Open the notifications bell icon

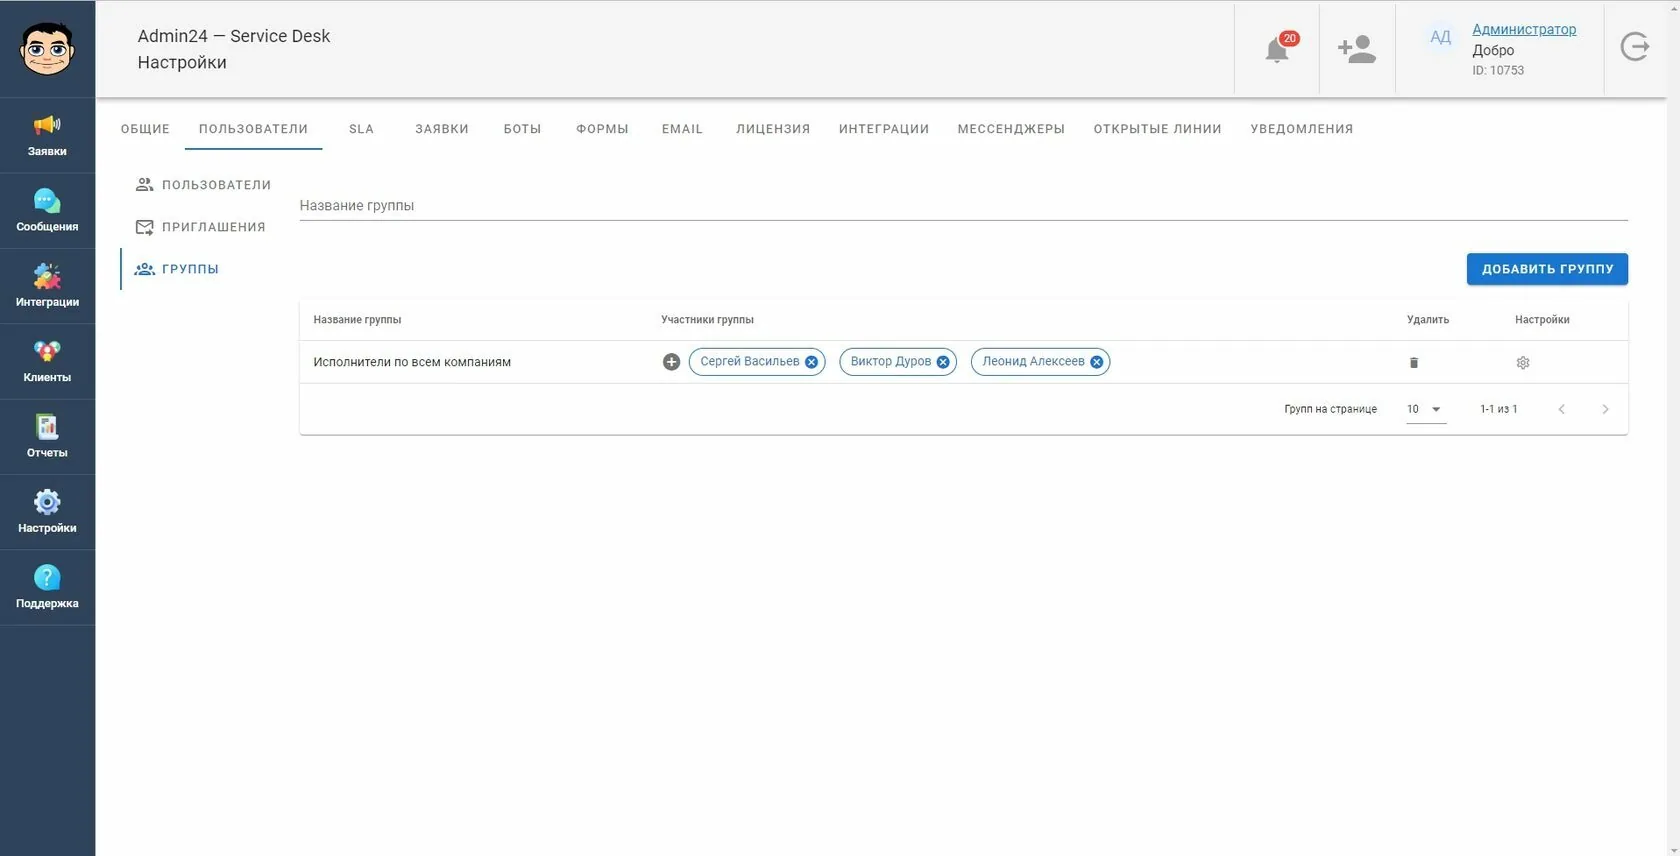point(1277,49)
